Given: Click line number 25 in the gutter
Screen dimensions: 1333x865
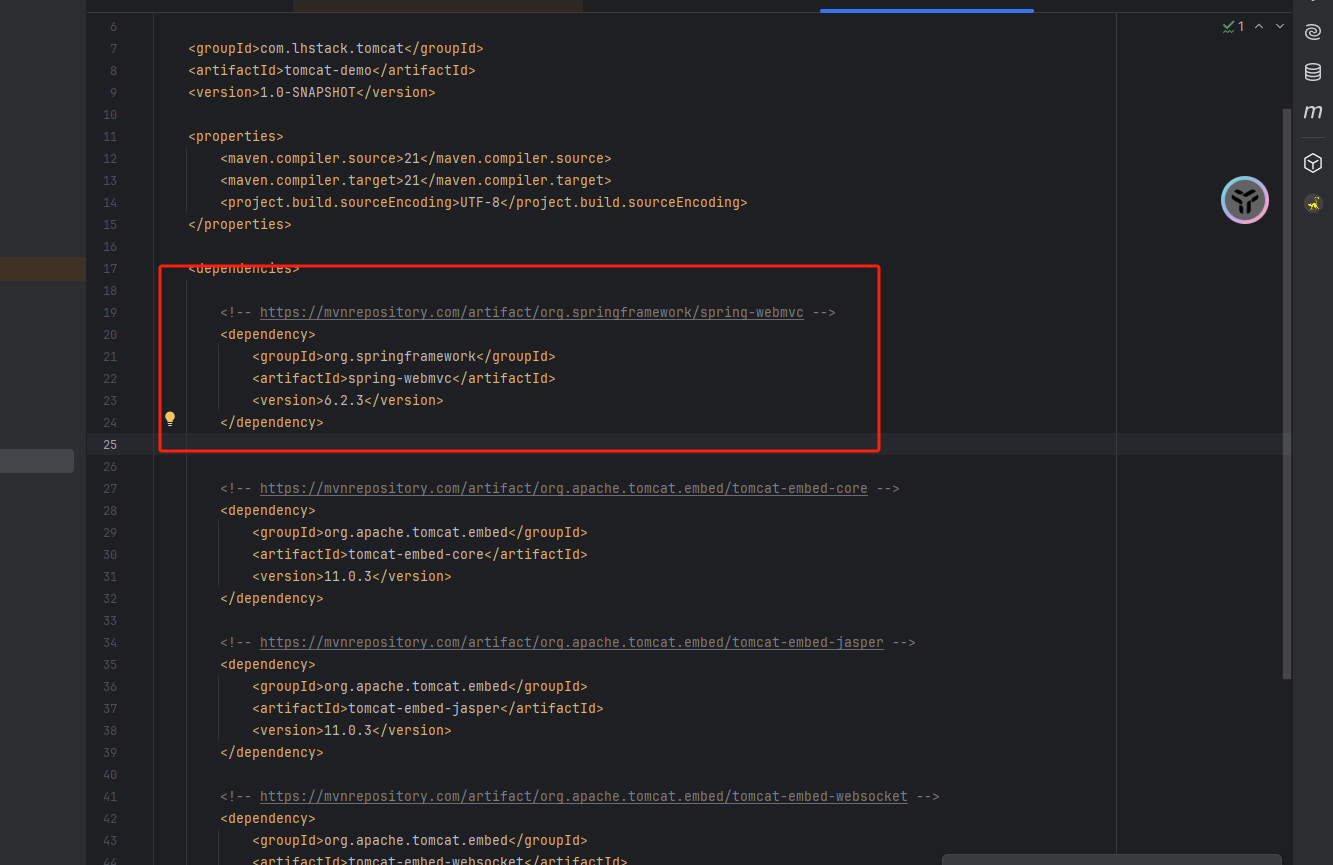Looking at the screenshot, I should click(x=110, y=444).
